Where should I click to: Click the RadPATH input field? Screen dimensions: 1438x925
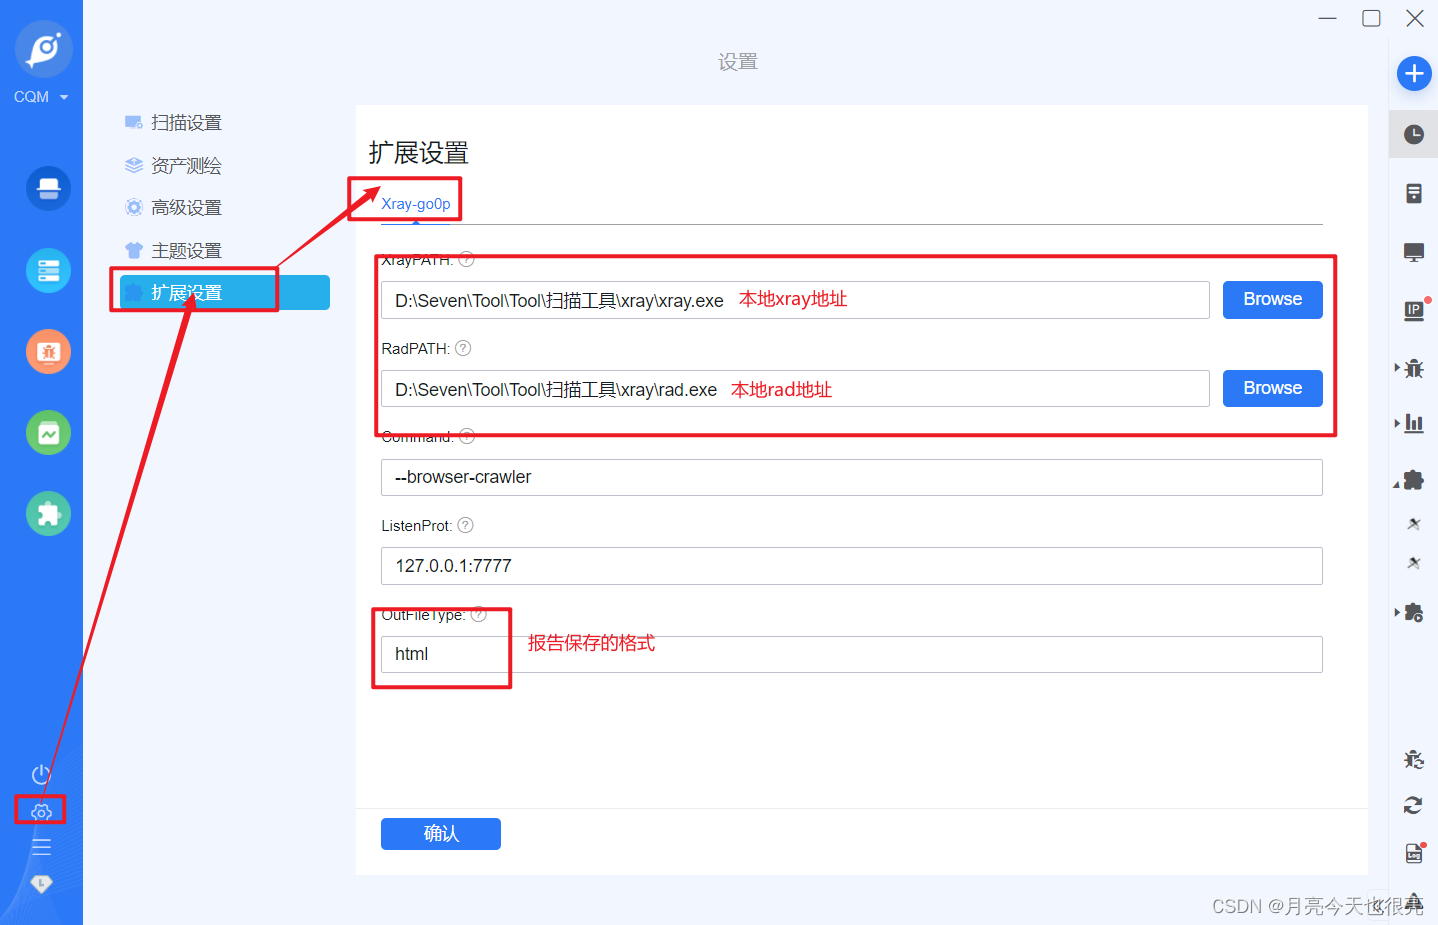795,389
